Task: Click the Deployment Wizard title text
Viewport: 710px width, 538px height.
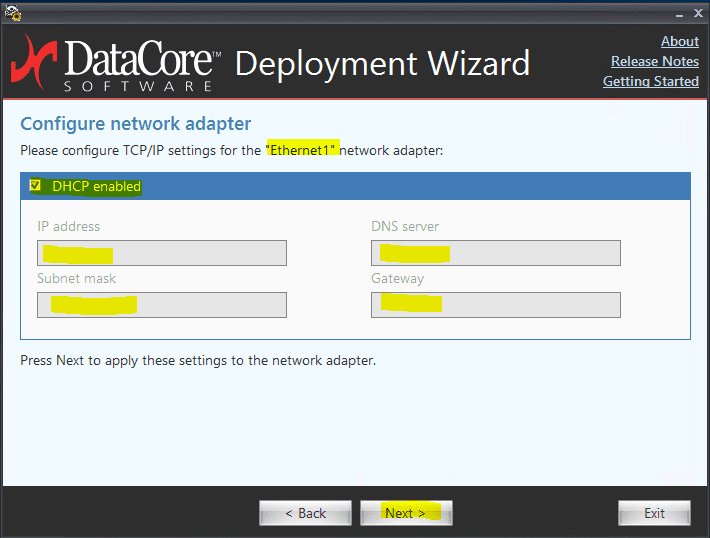Action: [382, 63]
